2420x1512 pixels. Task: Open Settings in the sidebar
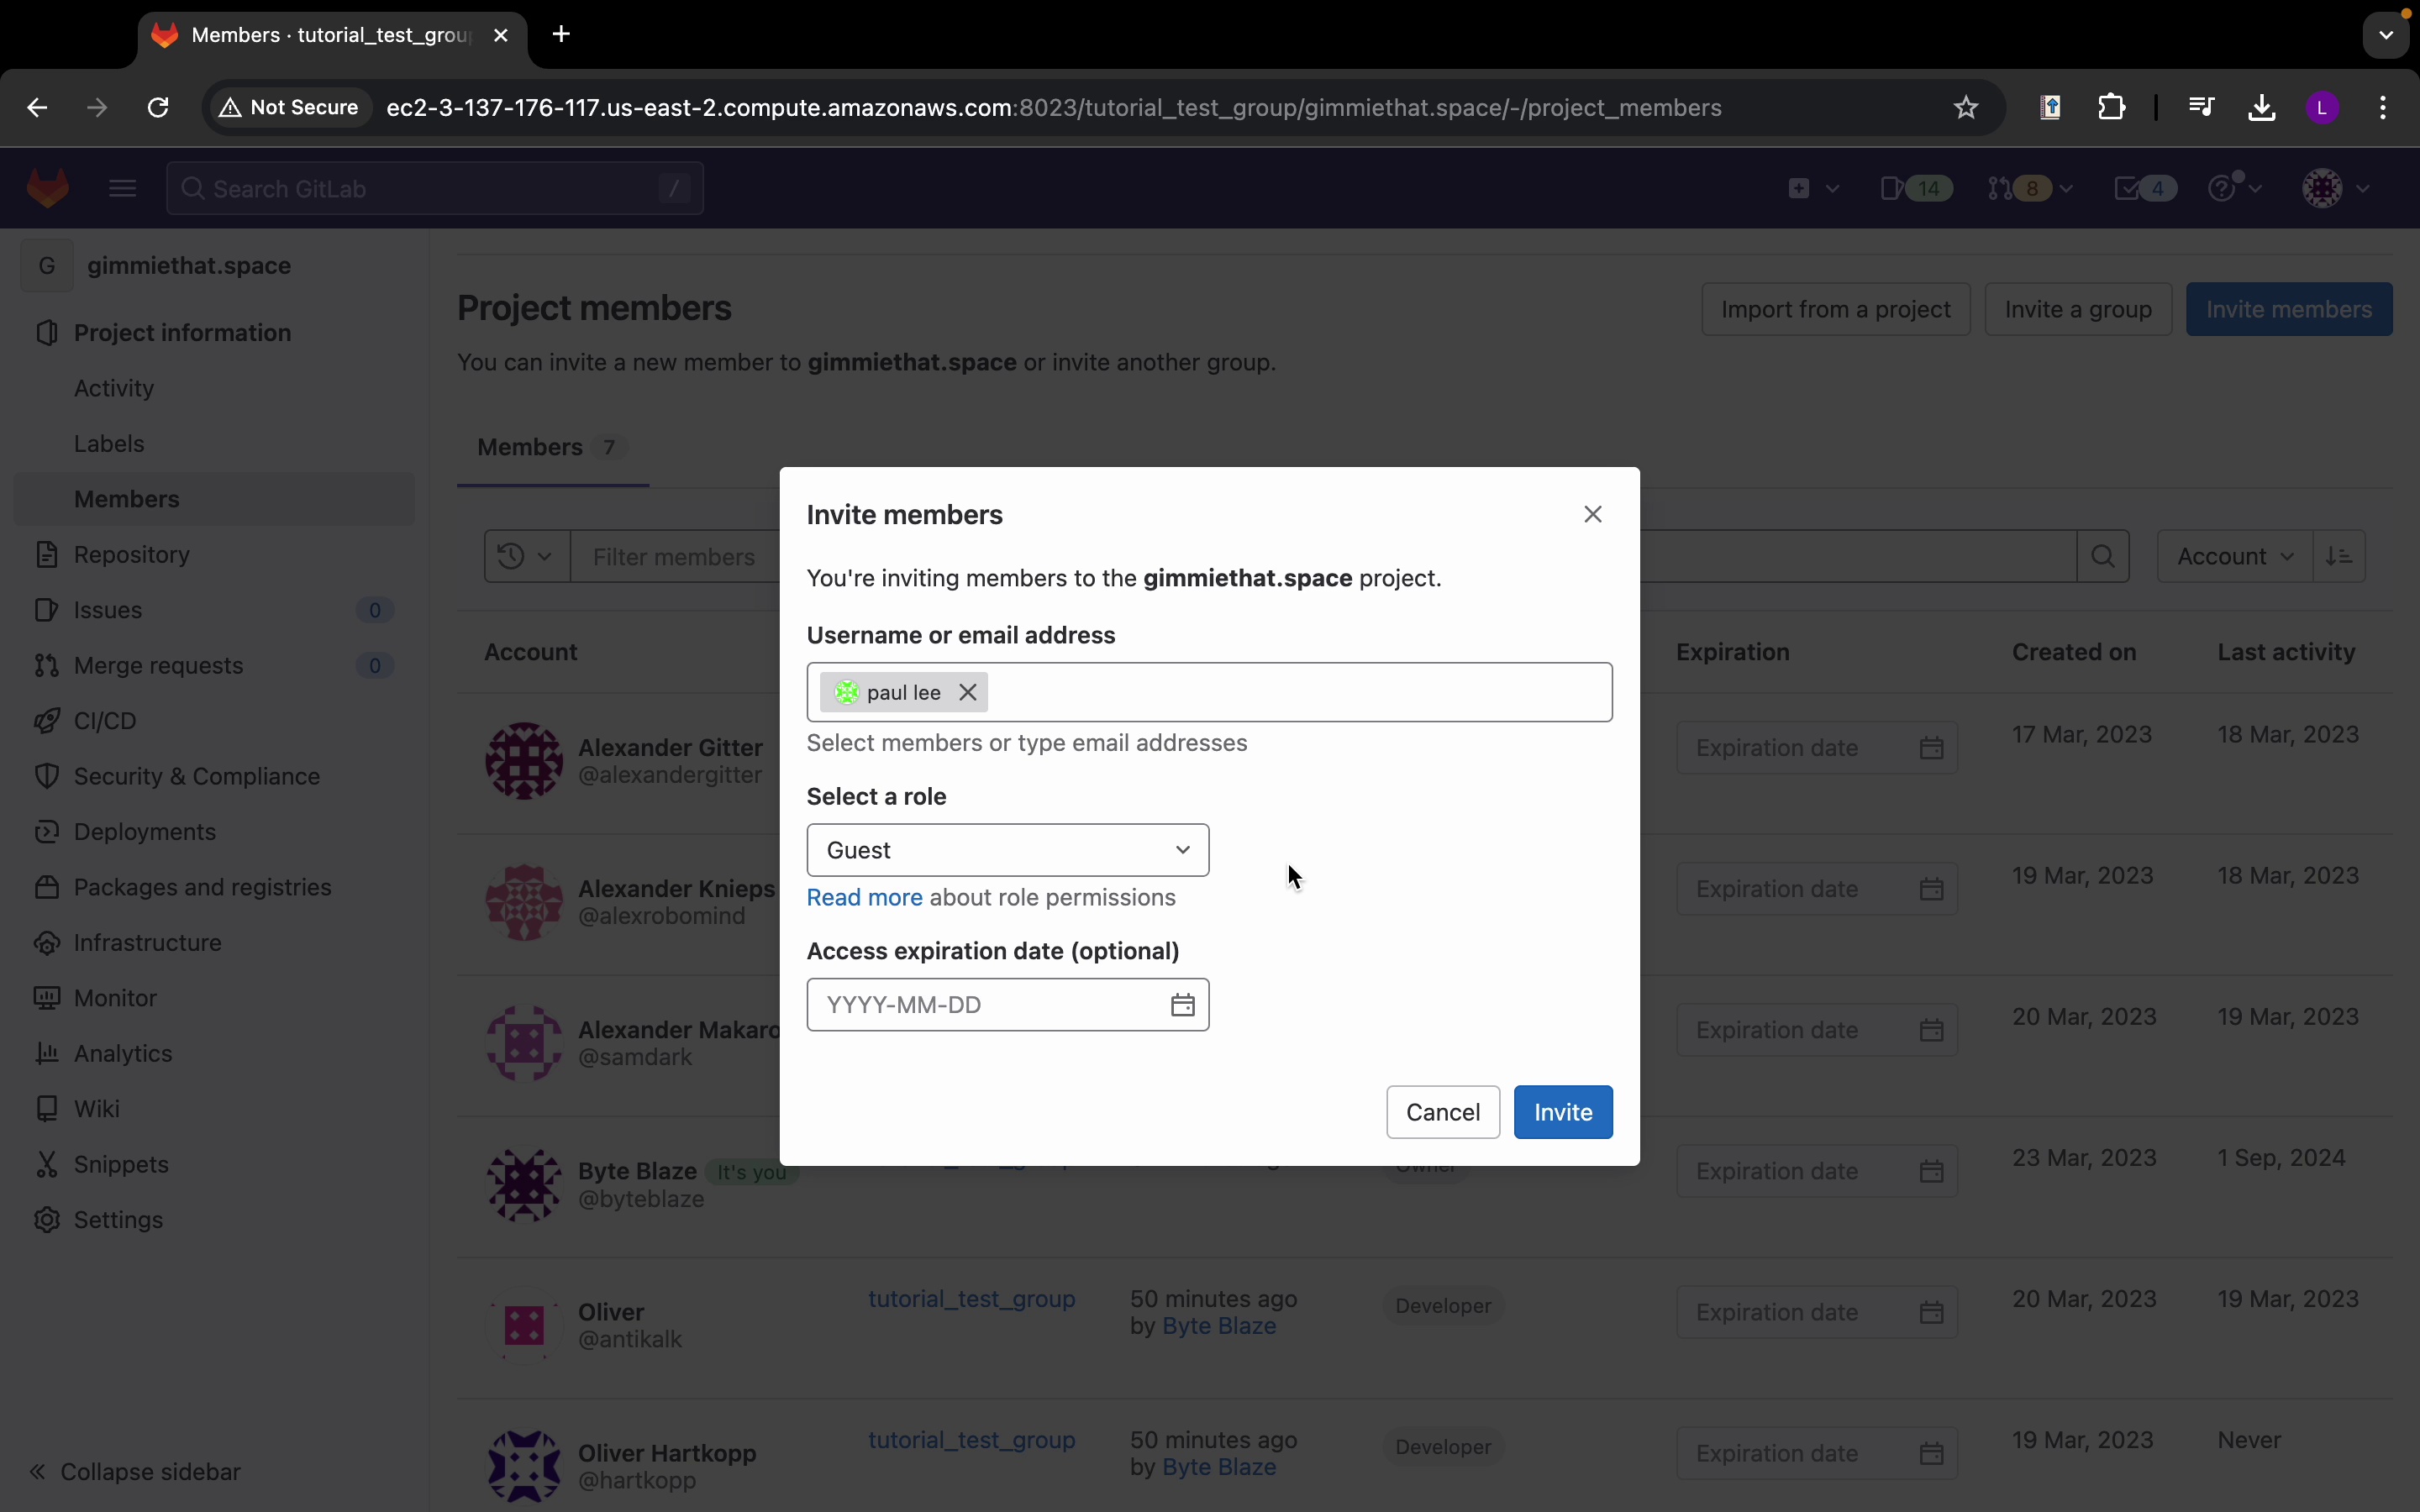point(118,1220)
